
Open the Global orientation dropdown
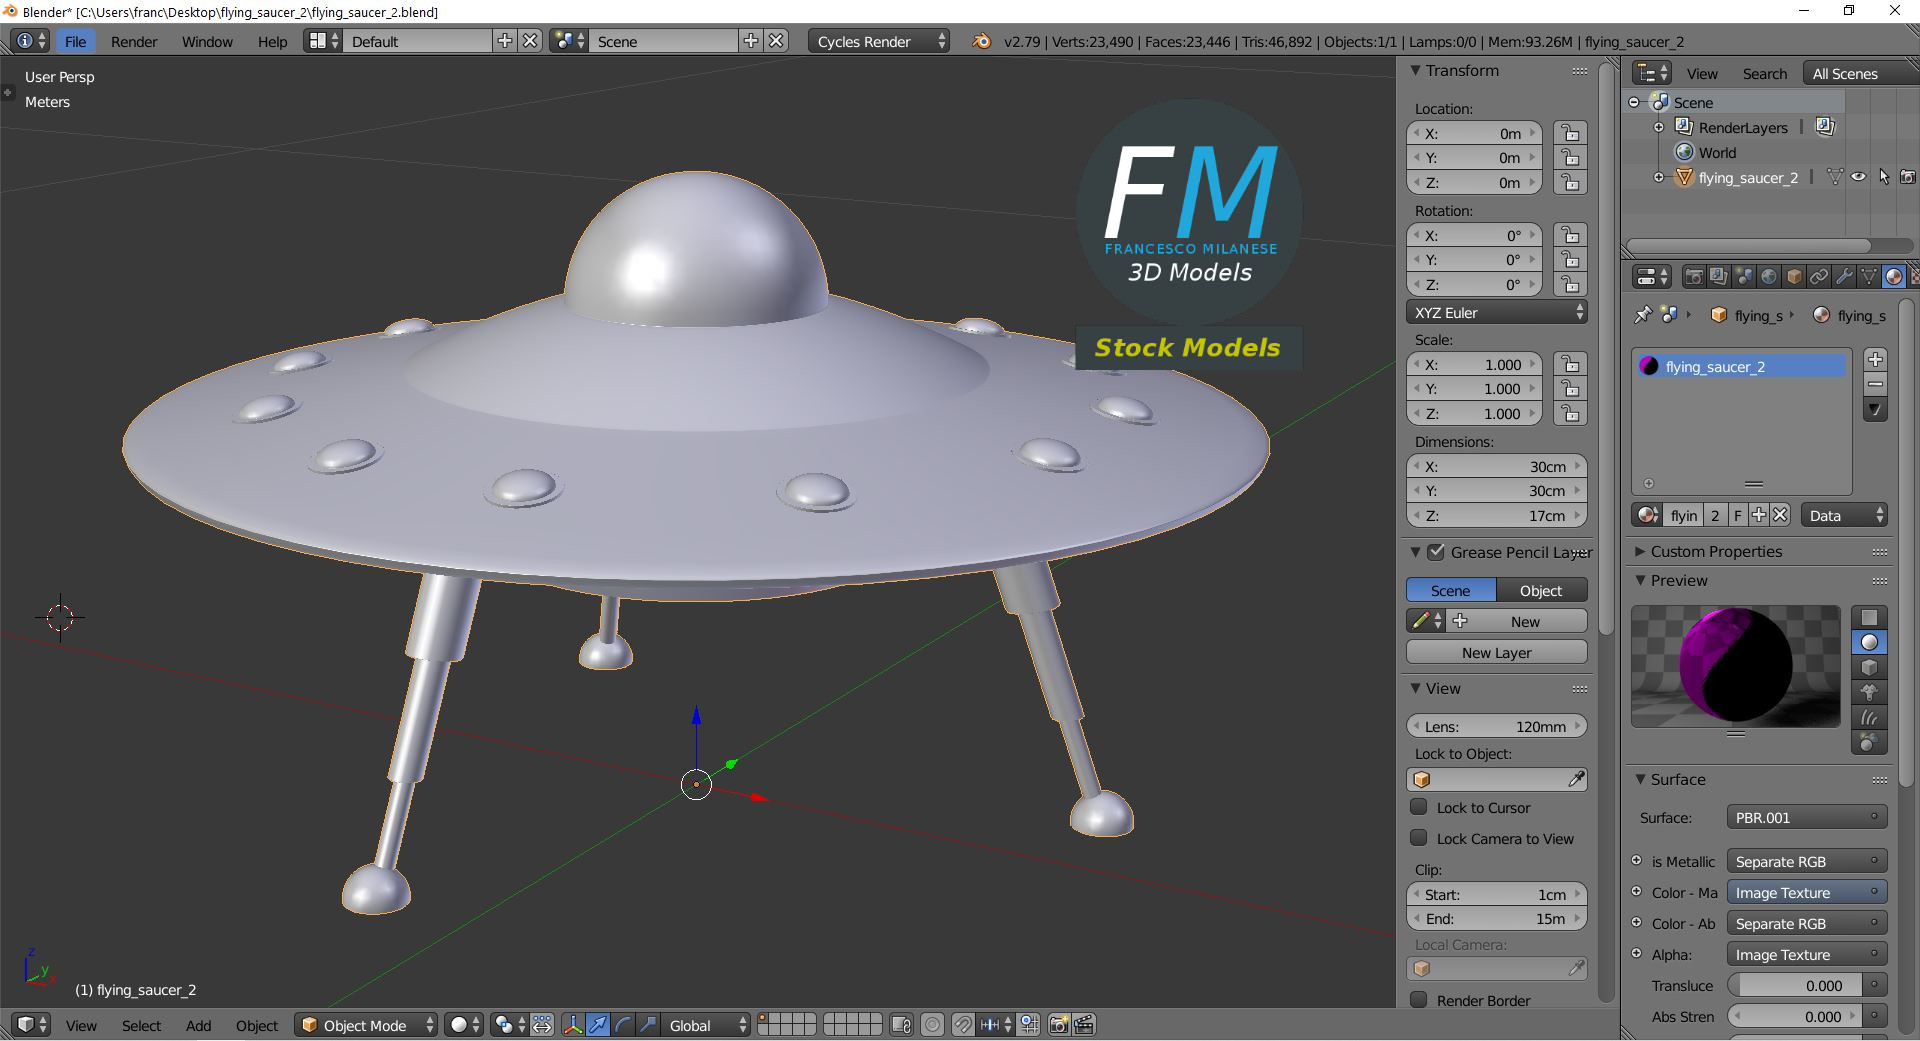[706, 1025]
